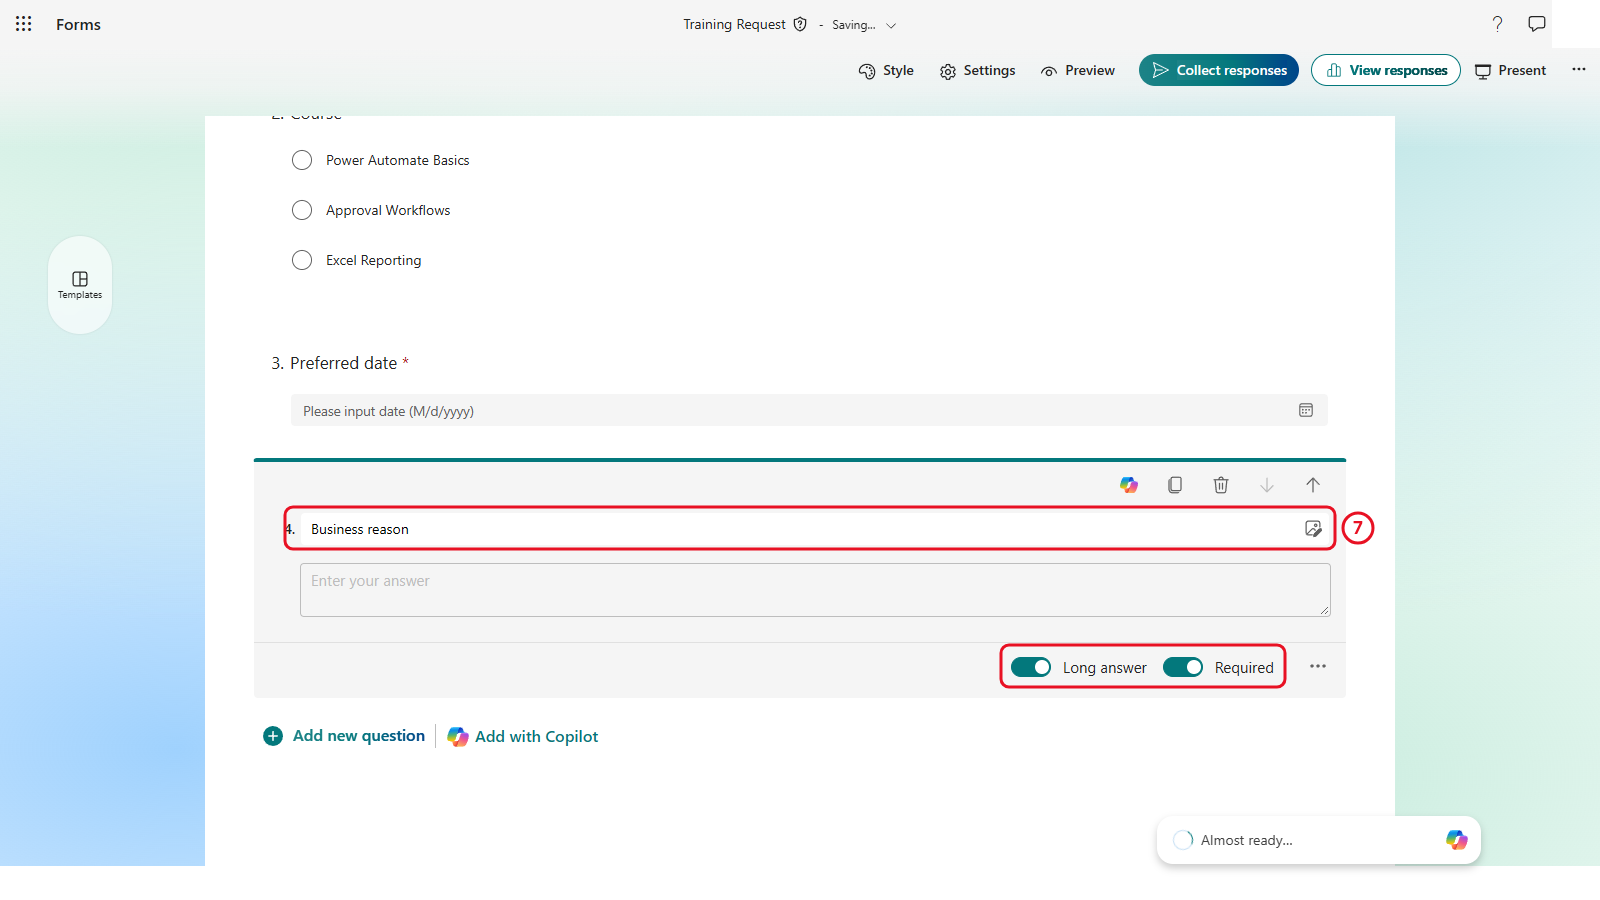The image size is (1600, 900).
Task: Start Present mode
Action: (1510, 70)
